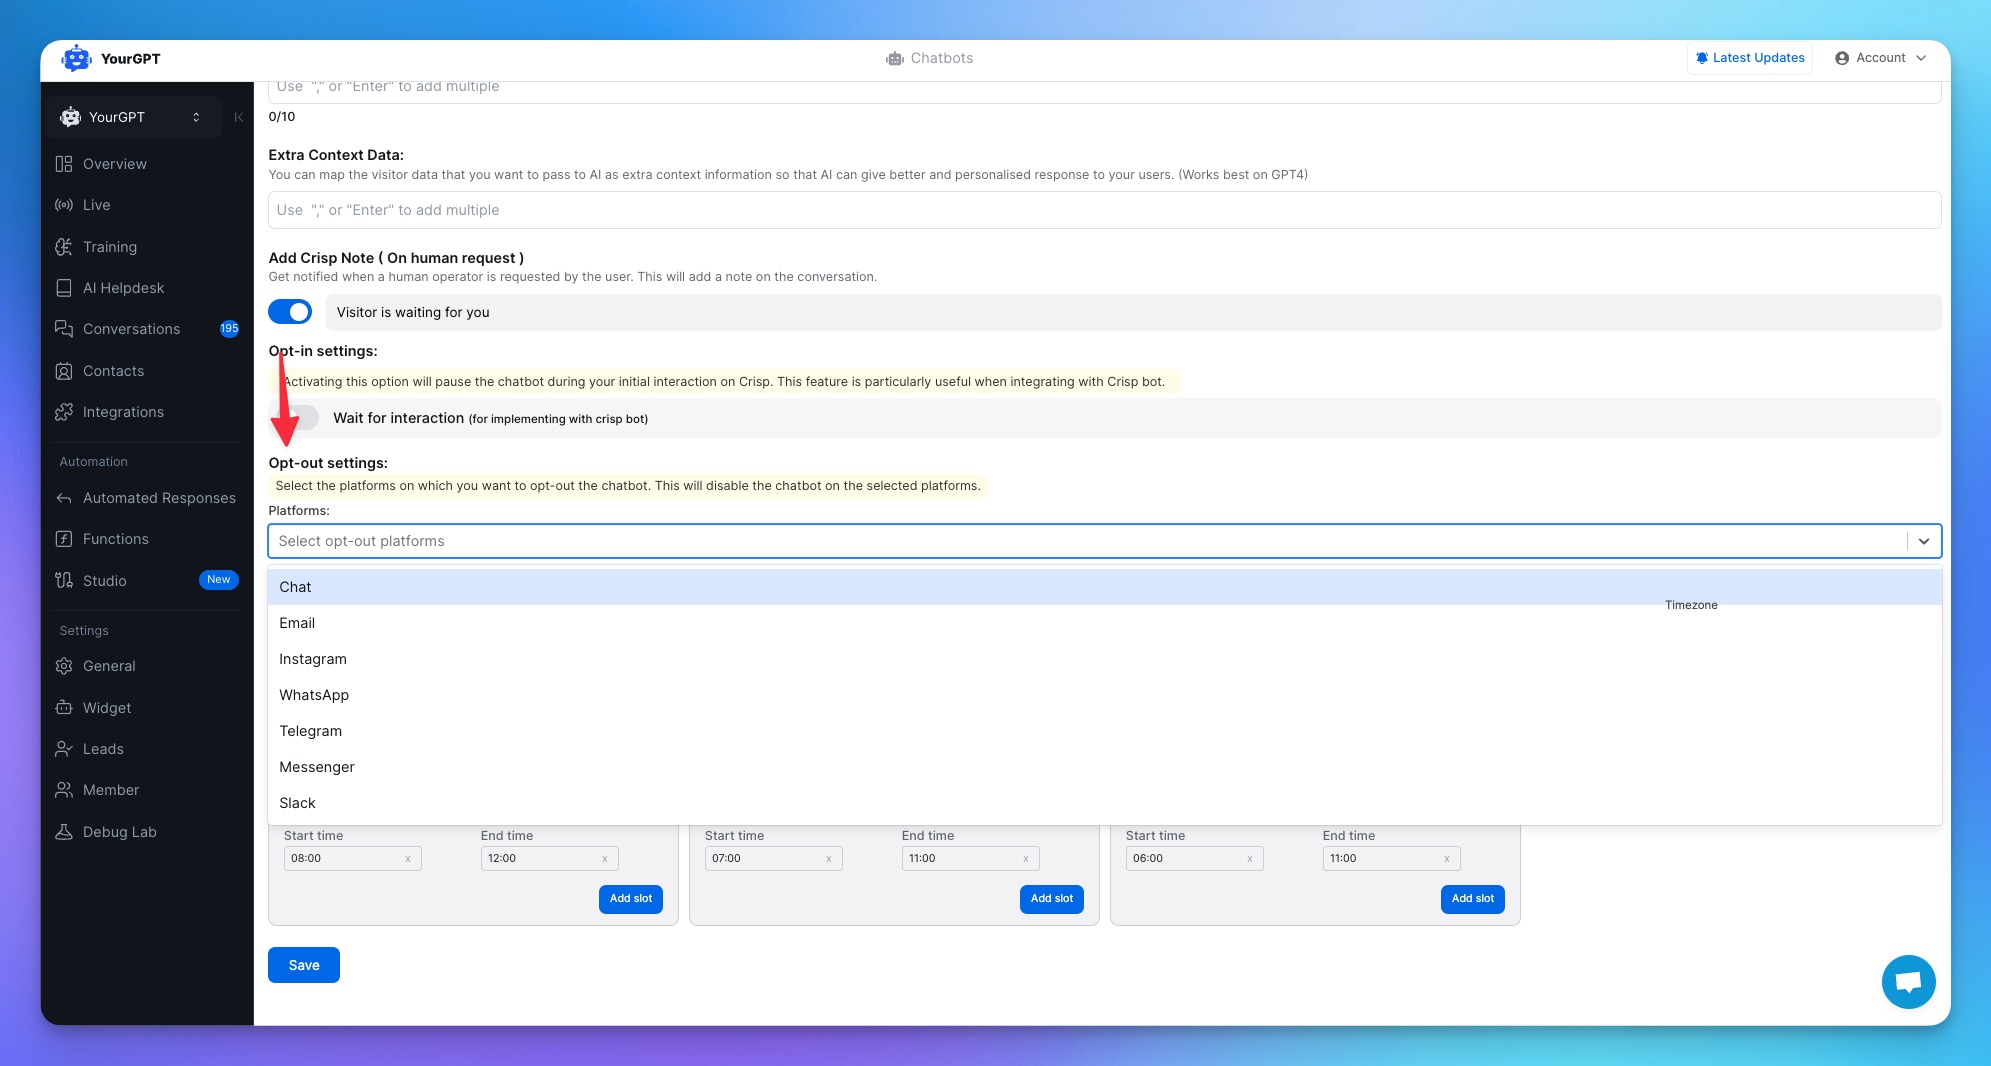Click the Chatbots robot icon
This screenshot has width=1991, height=1066.
[x=894, y=59]
